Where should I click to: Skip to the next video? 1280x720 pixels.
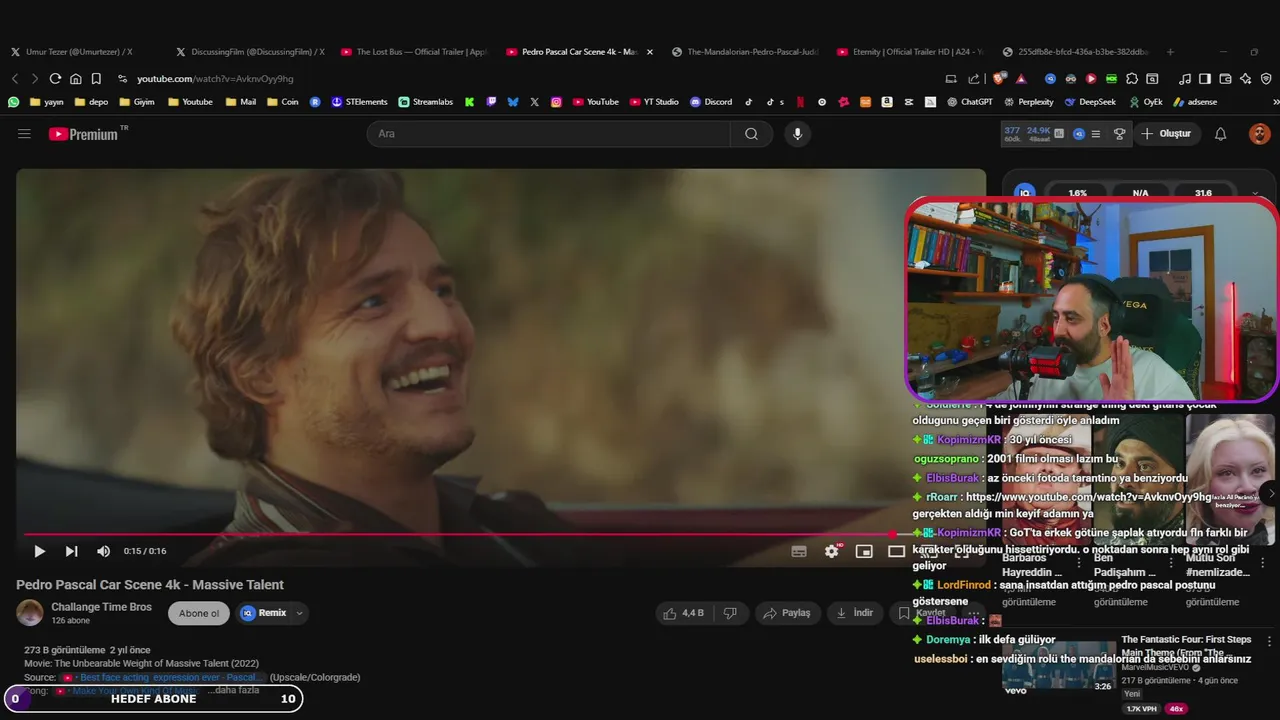coord(71,551)
